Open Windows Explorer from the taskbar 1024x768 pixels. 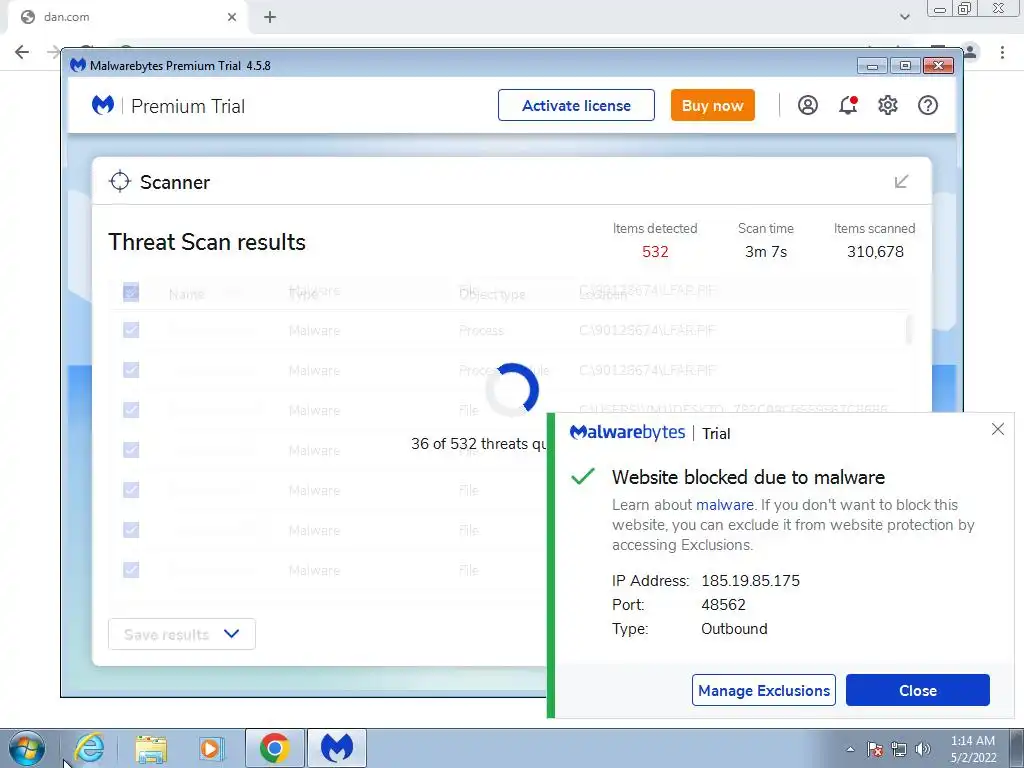point(151,748)
